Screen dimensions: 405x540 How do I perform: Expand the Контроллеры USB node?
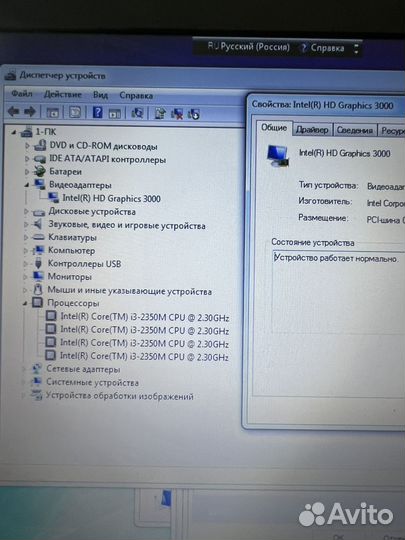(25, 264)
